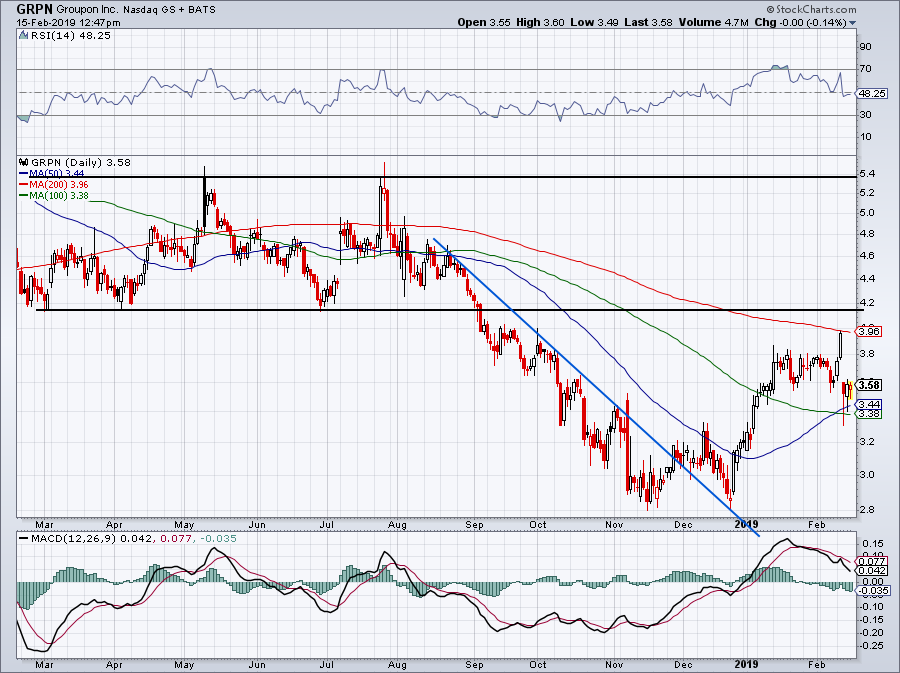900x673 pixels.
Task: Click the Nov label on the price chart date axis
Action: [614, 525]
